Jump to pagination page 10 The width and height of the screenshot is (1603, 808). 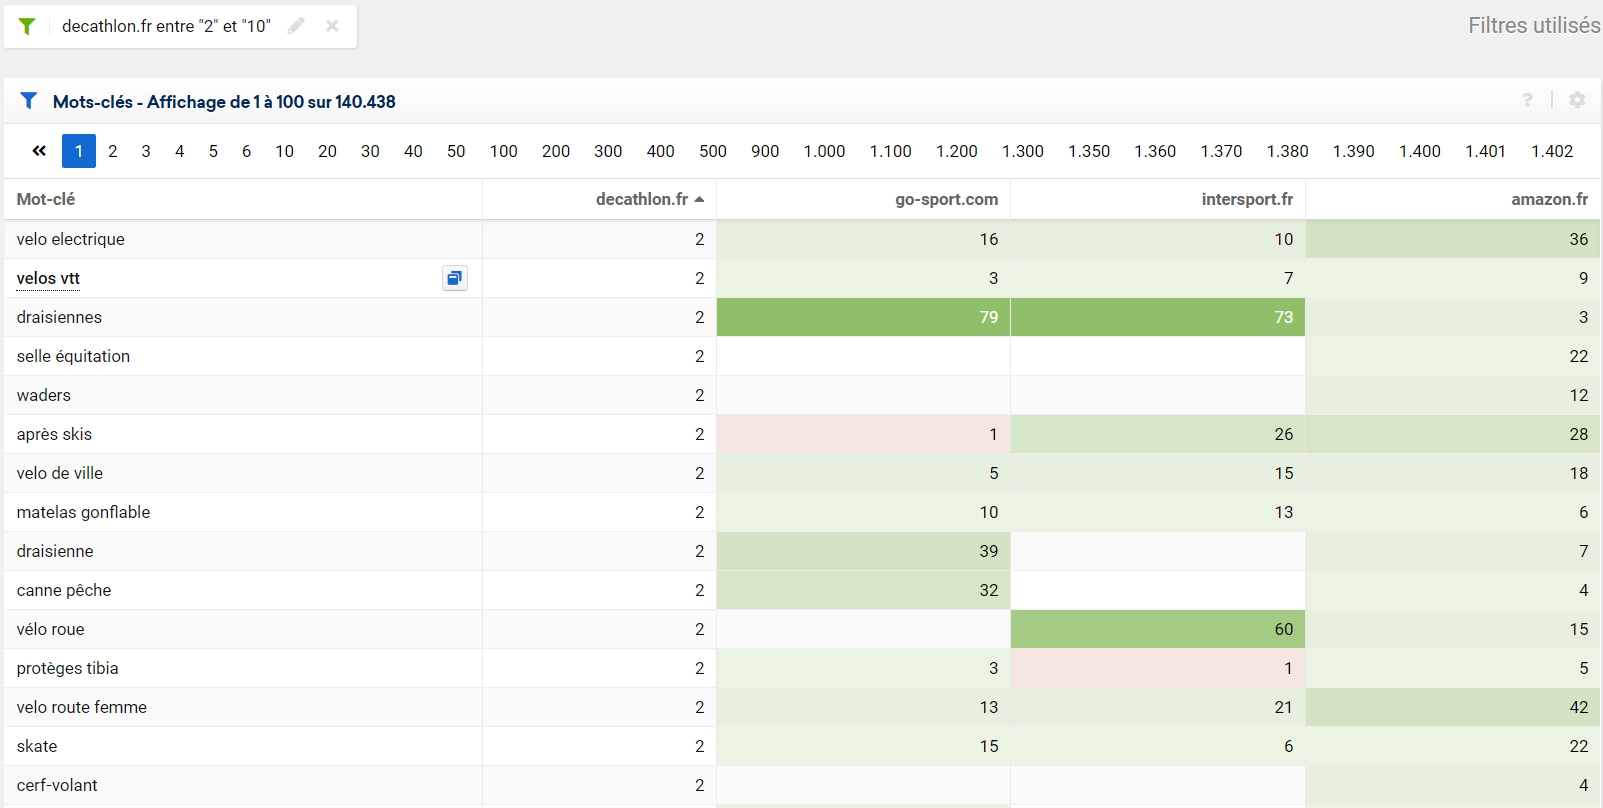point(285,151)
